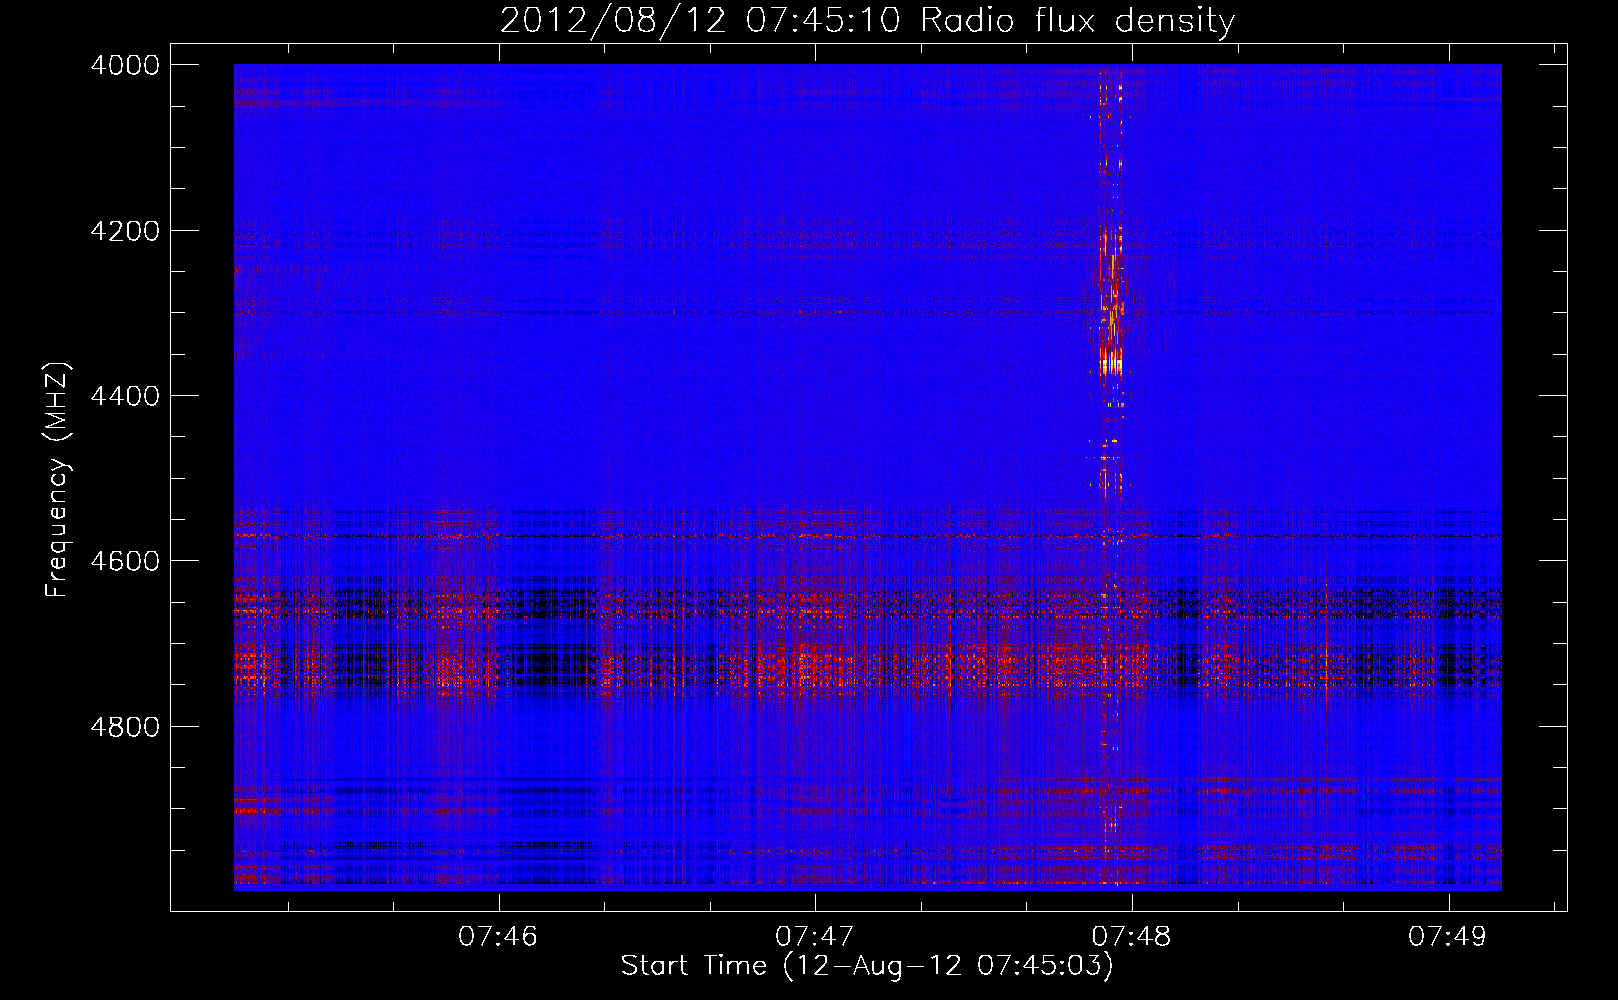The width and height of the screenshot is (1618, 1000).
Task: Click the 4800 frequency axis label
Action: (x=125, y=726)
